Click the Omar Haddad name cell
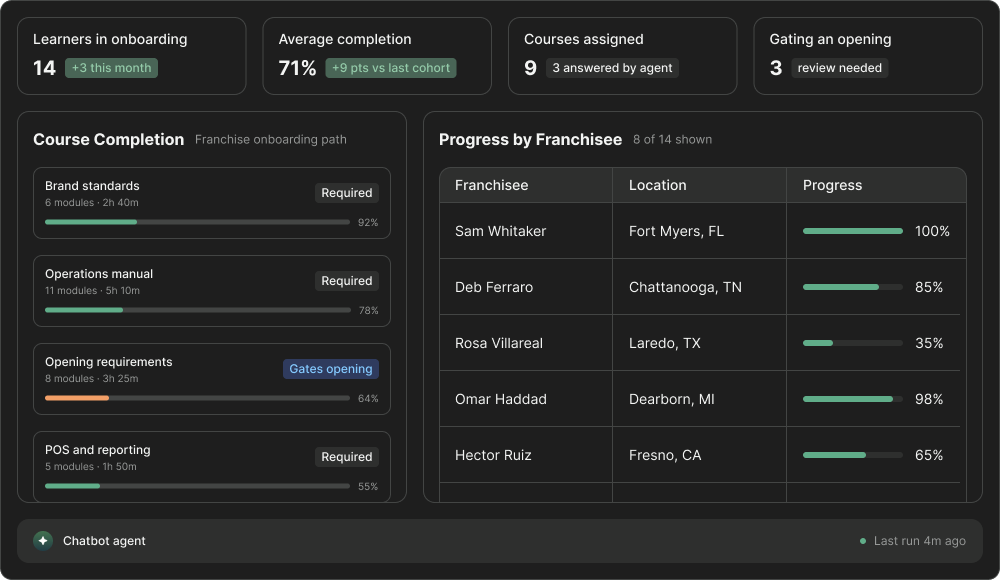Image resolution: width=1000 pixels, height=580 pixels. point(526,399)
